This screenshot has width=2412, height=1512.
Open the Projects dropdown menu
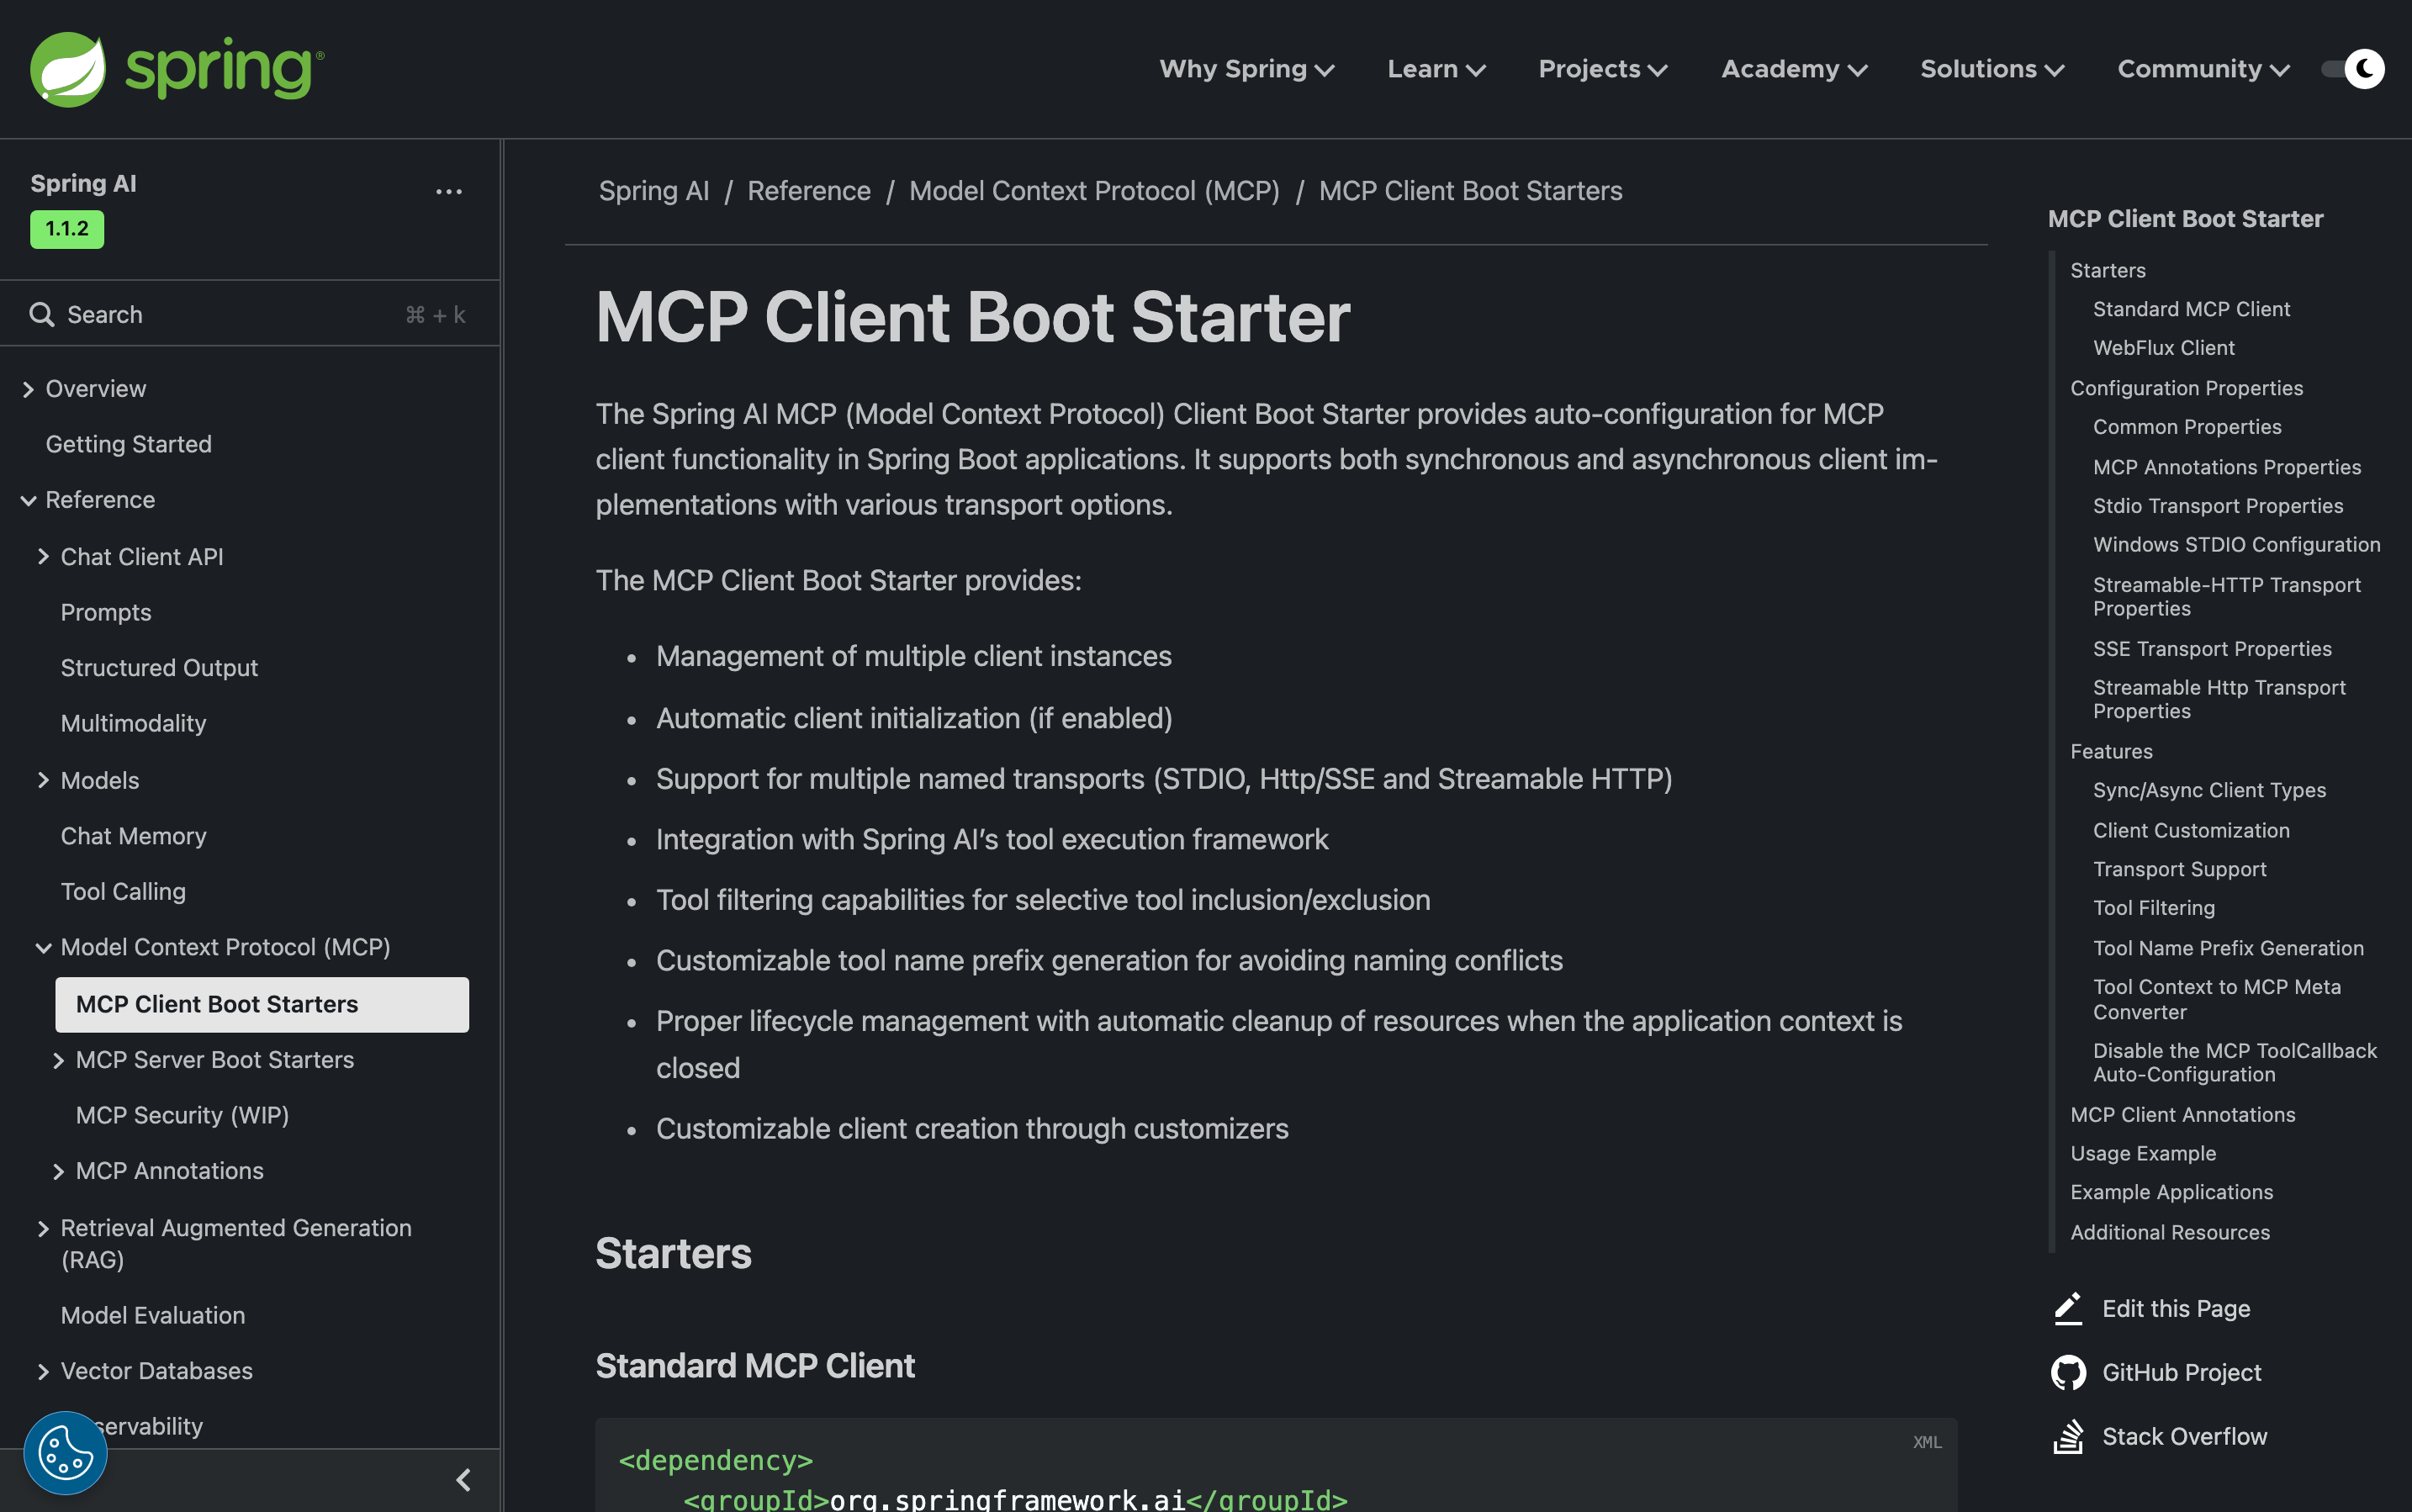pos(1602,69)
